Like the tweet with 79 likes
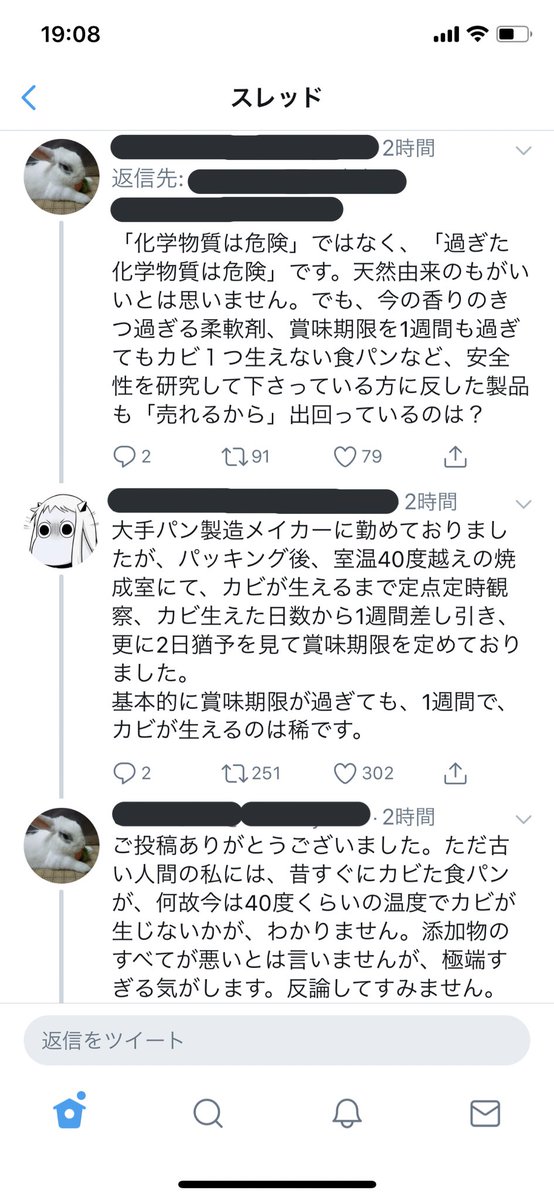 point(344,457)
